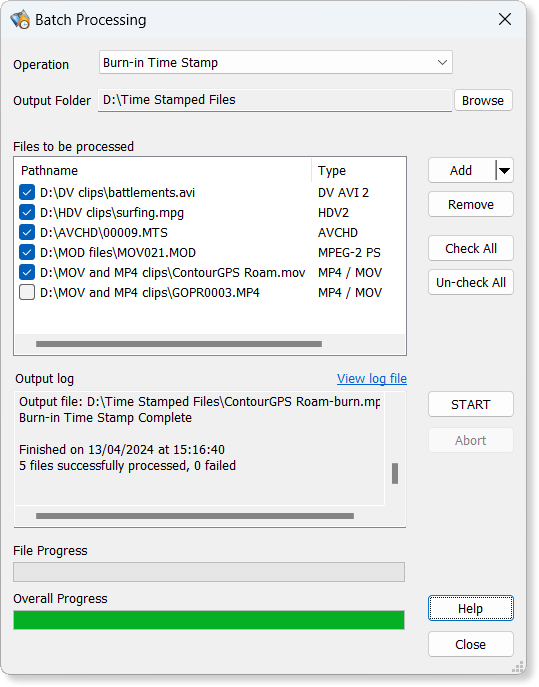Uncheck the battlements.avi checkbox
The image size is (539, 687).
click(x=27, y=192)
